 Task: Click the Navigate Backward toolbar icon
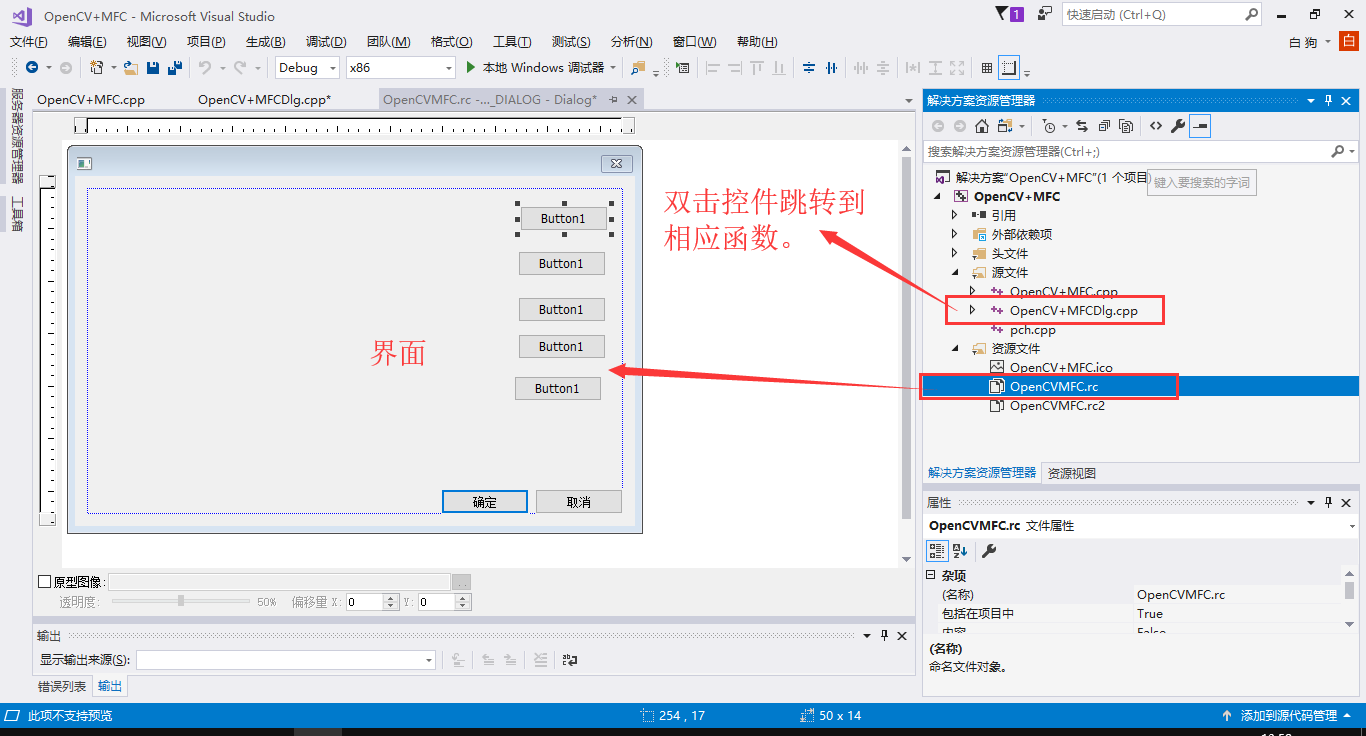tap(32, 67)
